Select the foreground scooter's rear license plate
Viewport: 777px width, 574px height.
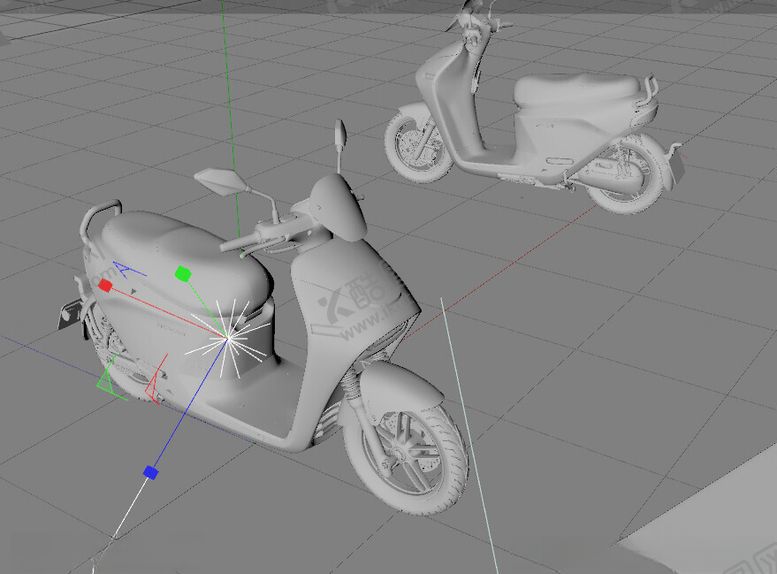coord(66,312)
